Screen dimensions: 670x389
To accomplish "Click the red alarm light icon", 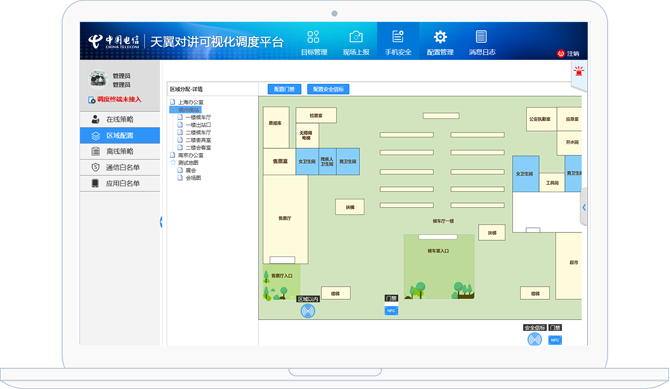I will 579,71.
